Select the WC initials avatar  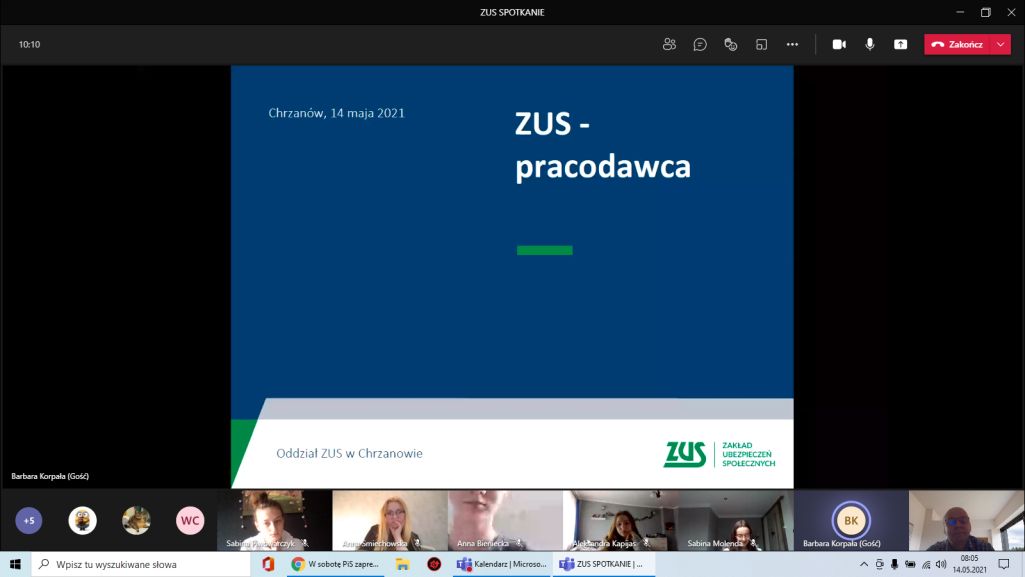coord(190,521)
